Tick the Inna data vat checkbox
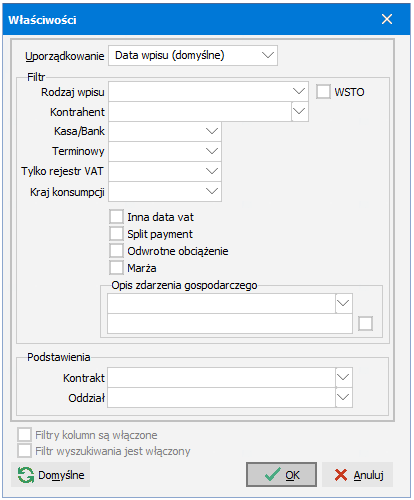 (x=116, y=217)
